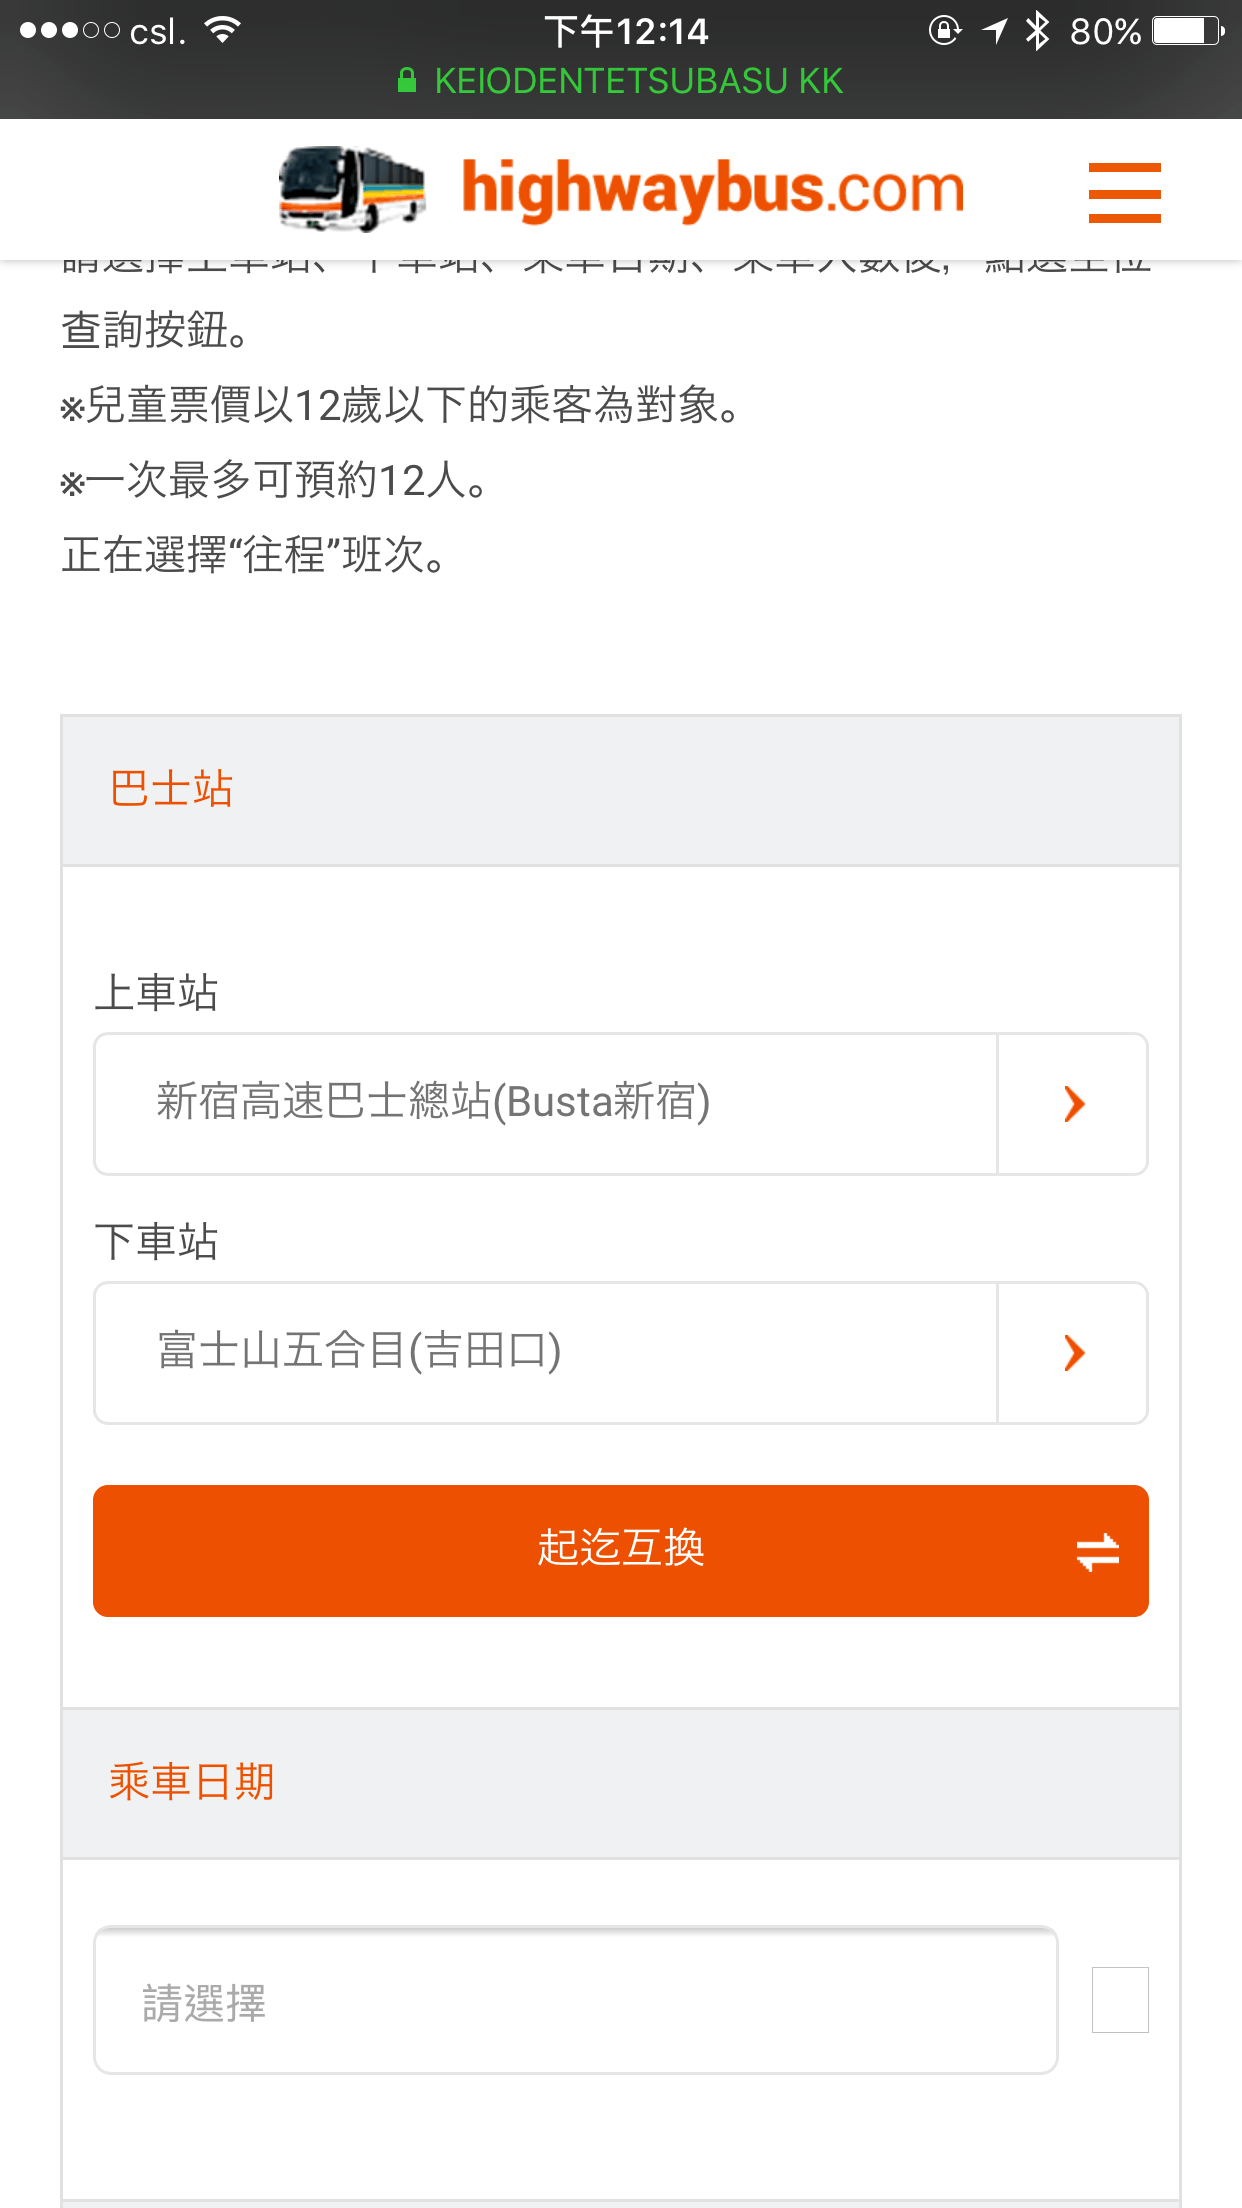Tap the highwaybus.com site title link
The width and height of the screenshot is (1242, 2208).
coord(712,188)
